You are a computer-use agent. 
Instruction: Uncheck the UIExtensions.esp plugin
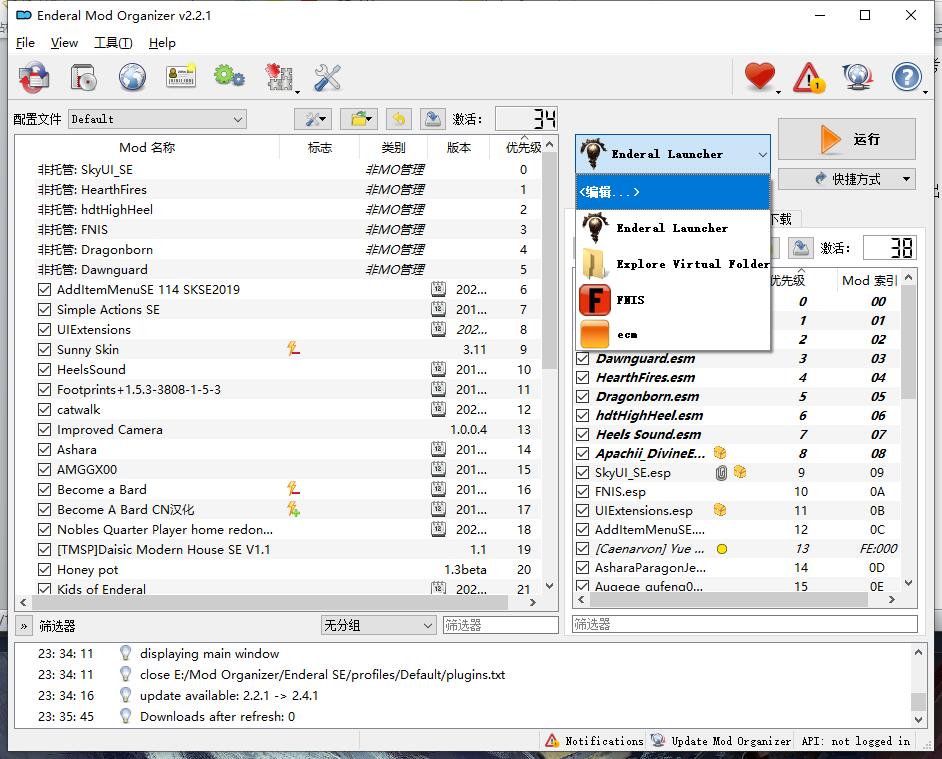582,510
